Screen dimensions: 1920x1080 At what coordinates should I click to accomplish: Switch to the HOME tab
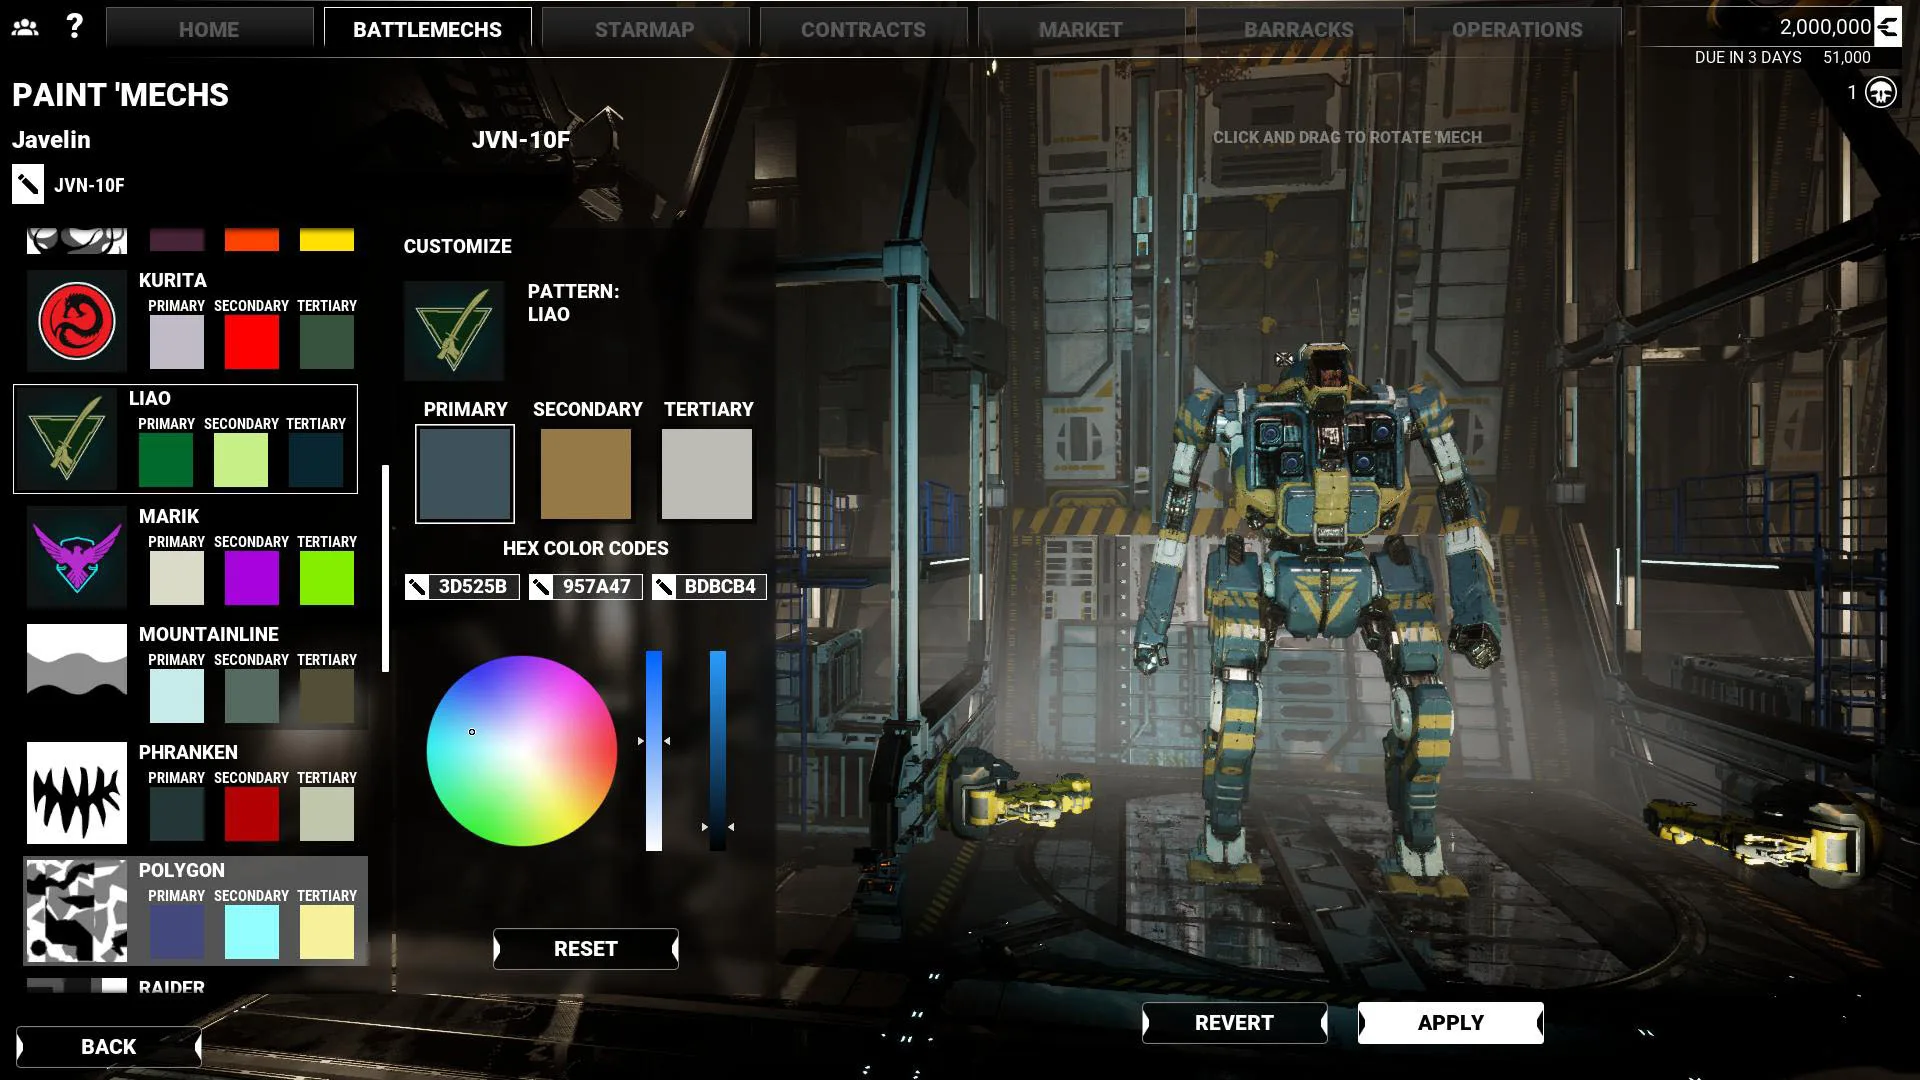coord(209,29)
